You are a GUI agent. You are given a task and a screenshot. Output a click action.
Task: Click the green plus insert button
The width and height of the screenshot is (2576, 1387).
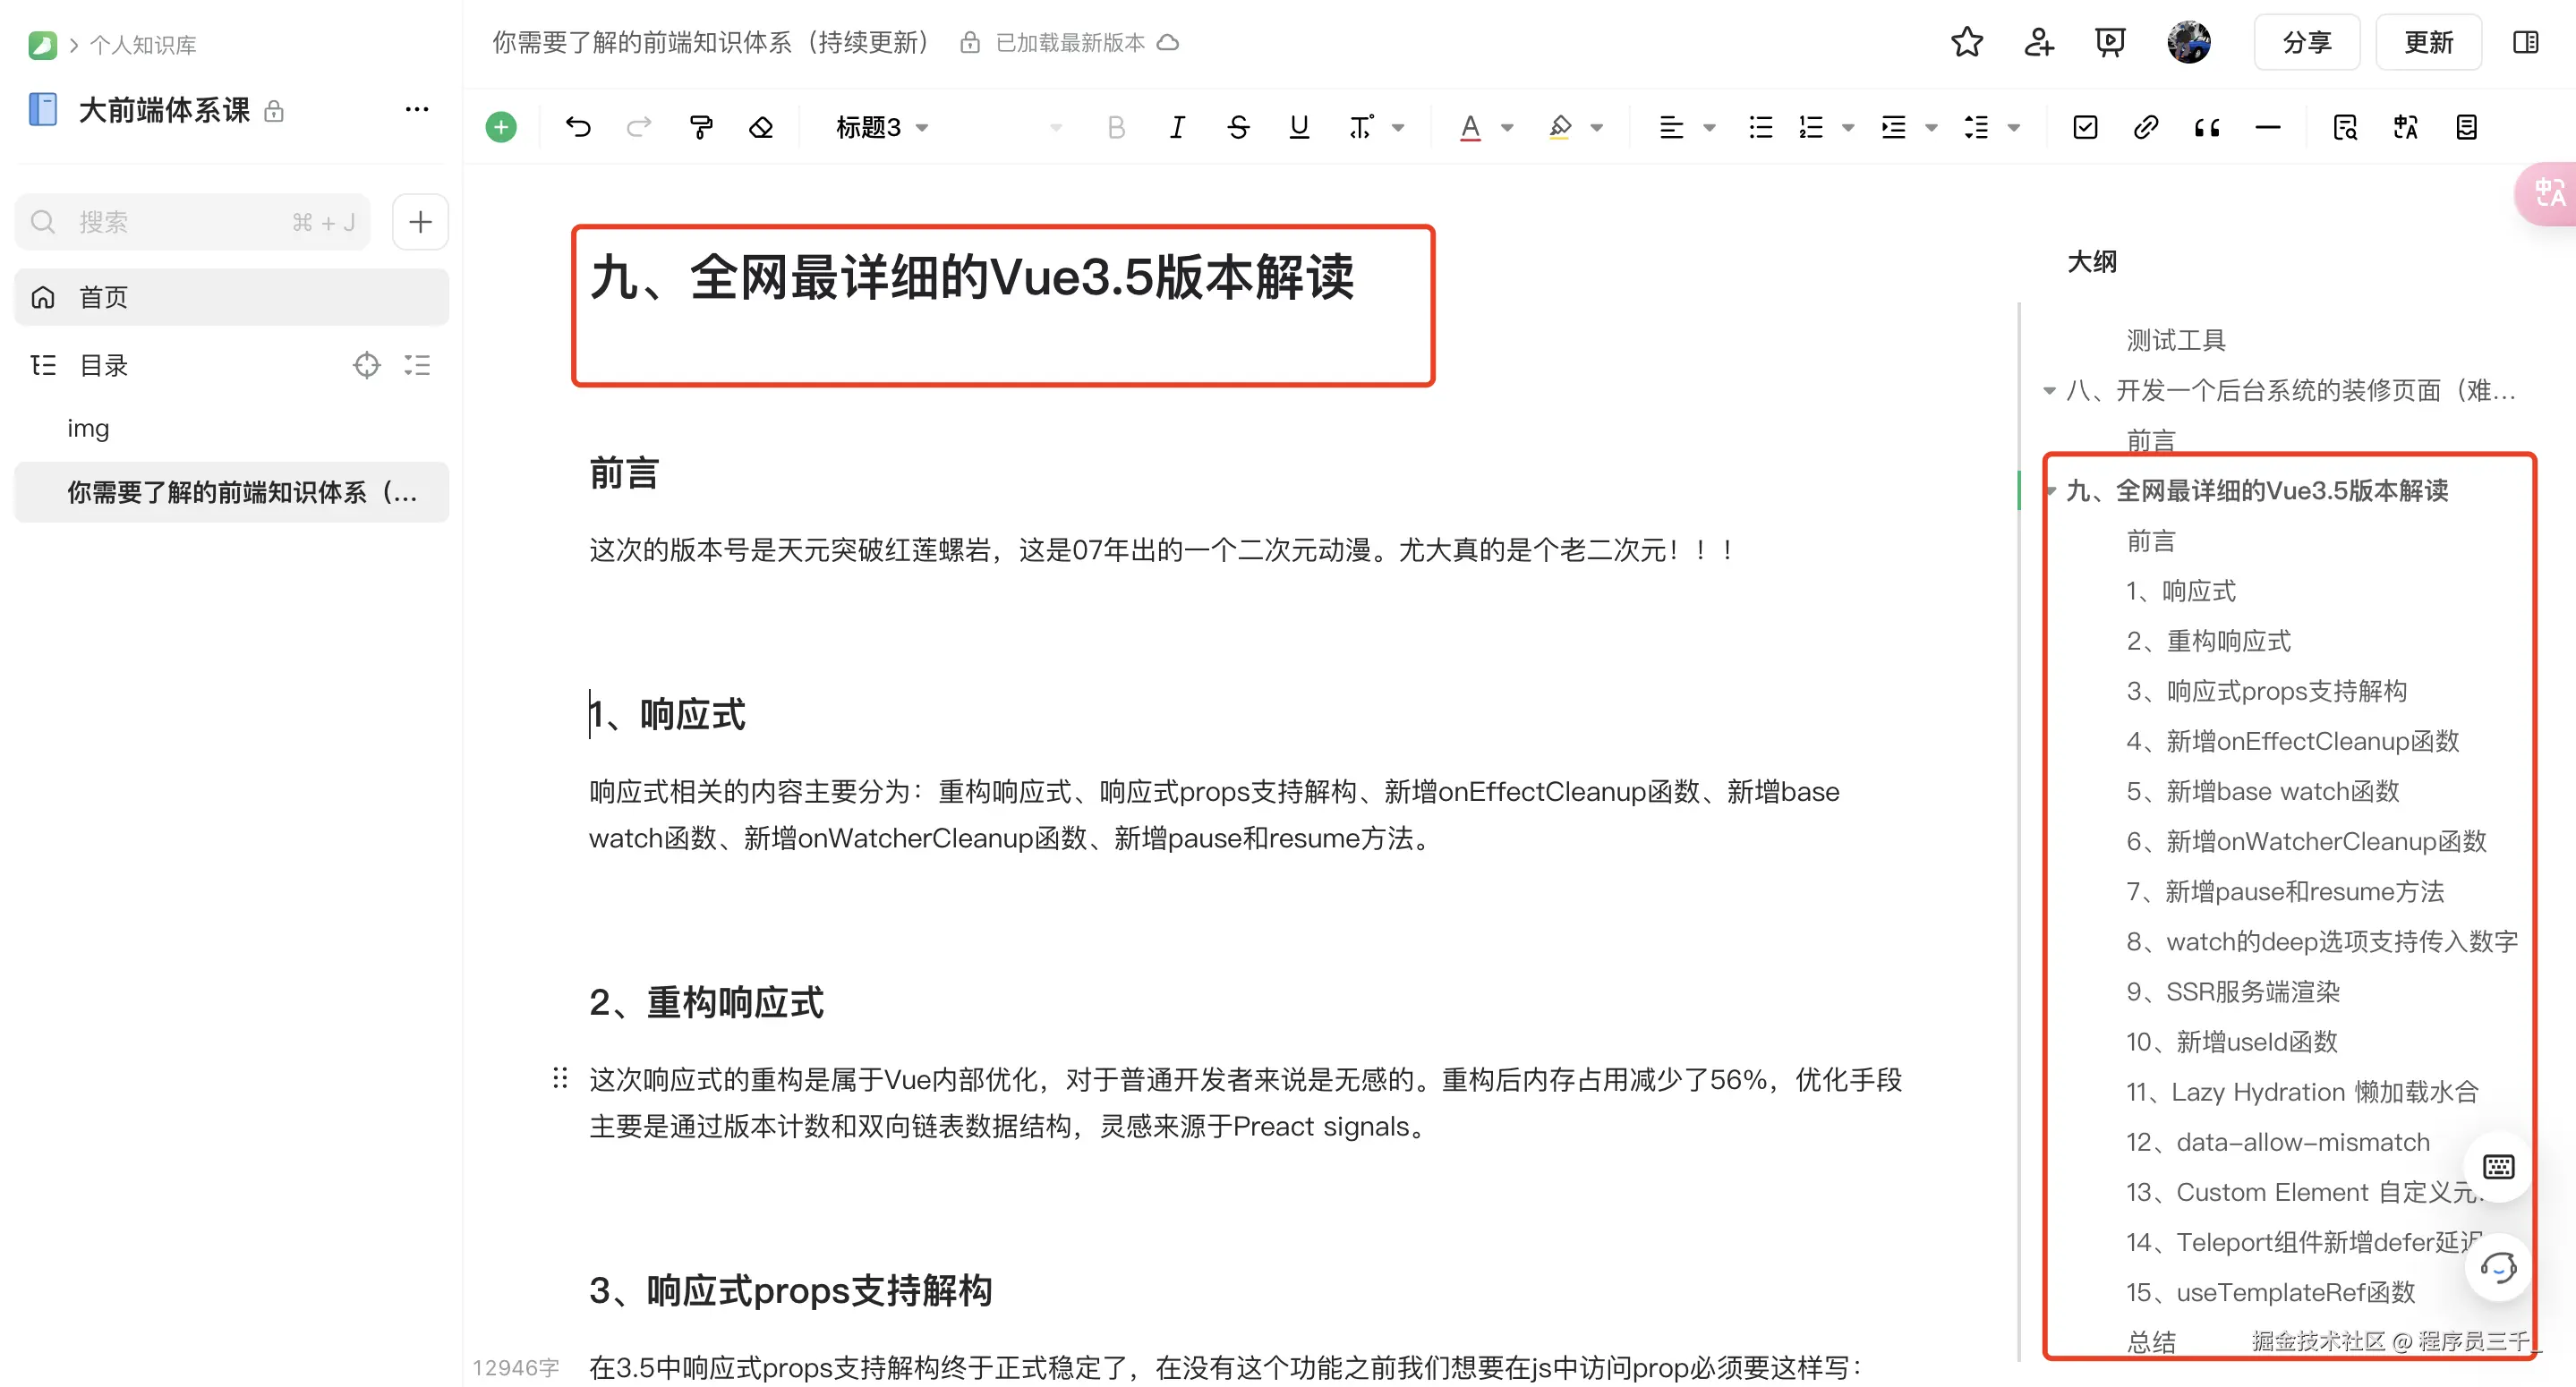[x=501, y=127]
